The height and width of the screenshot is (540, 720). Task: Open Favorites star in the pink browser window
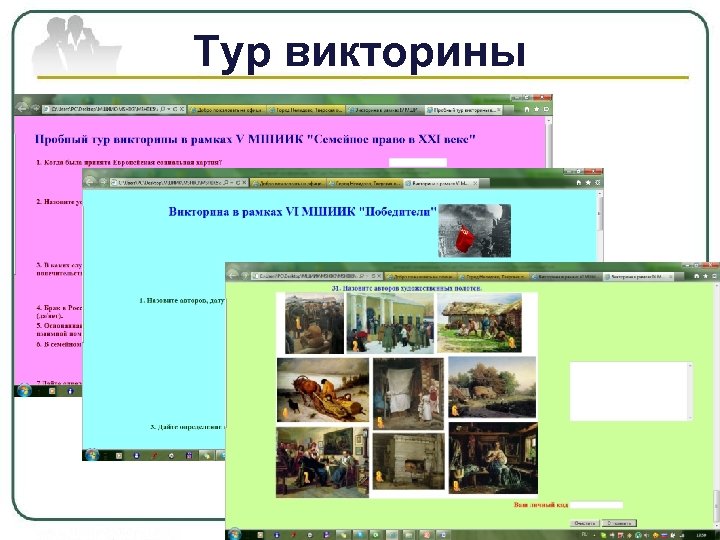[536, 109]
